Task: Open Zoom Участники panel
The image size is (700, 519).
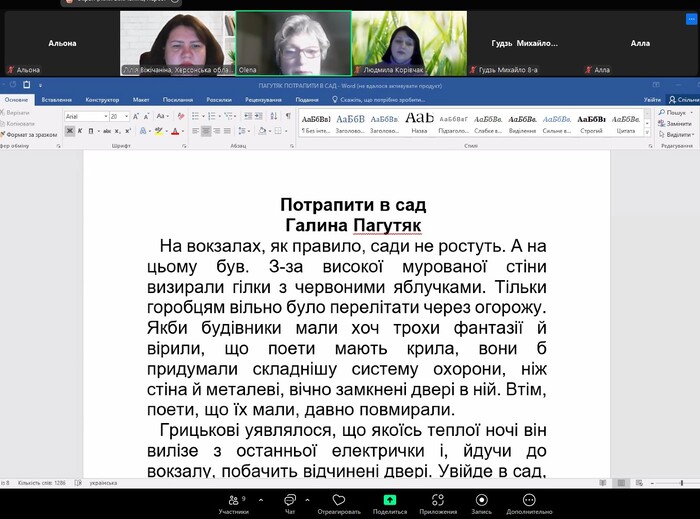Action: [x=233, y=504]
